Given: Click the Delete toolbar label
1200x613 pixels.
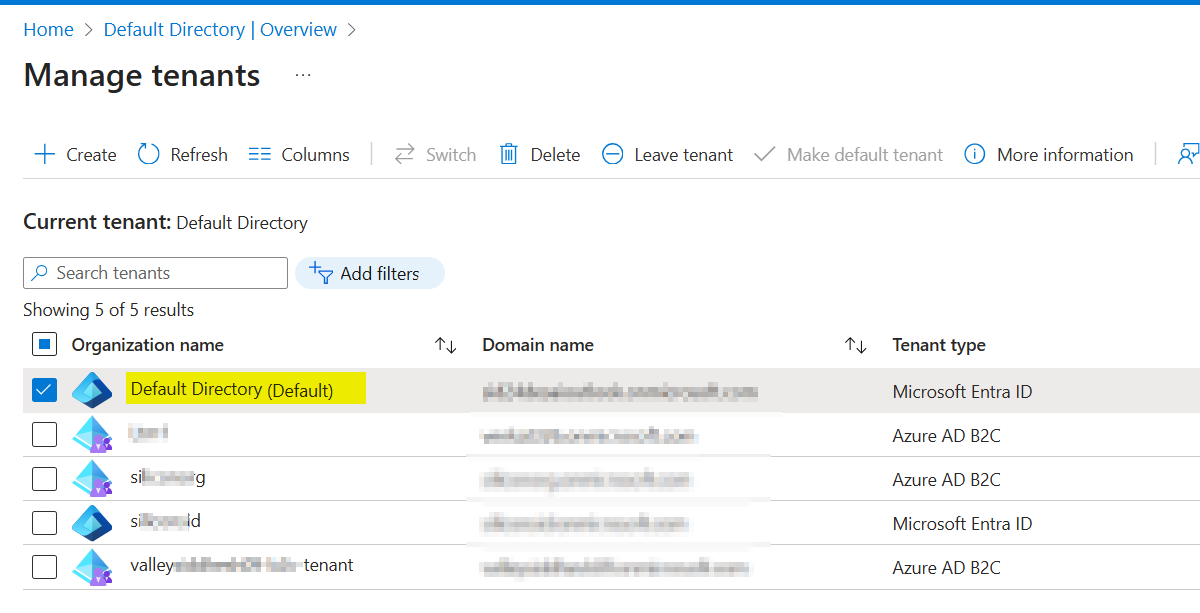Looking at the screenshot, I should 555,155.
